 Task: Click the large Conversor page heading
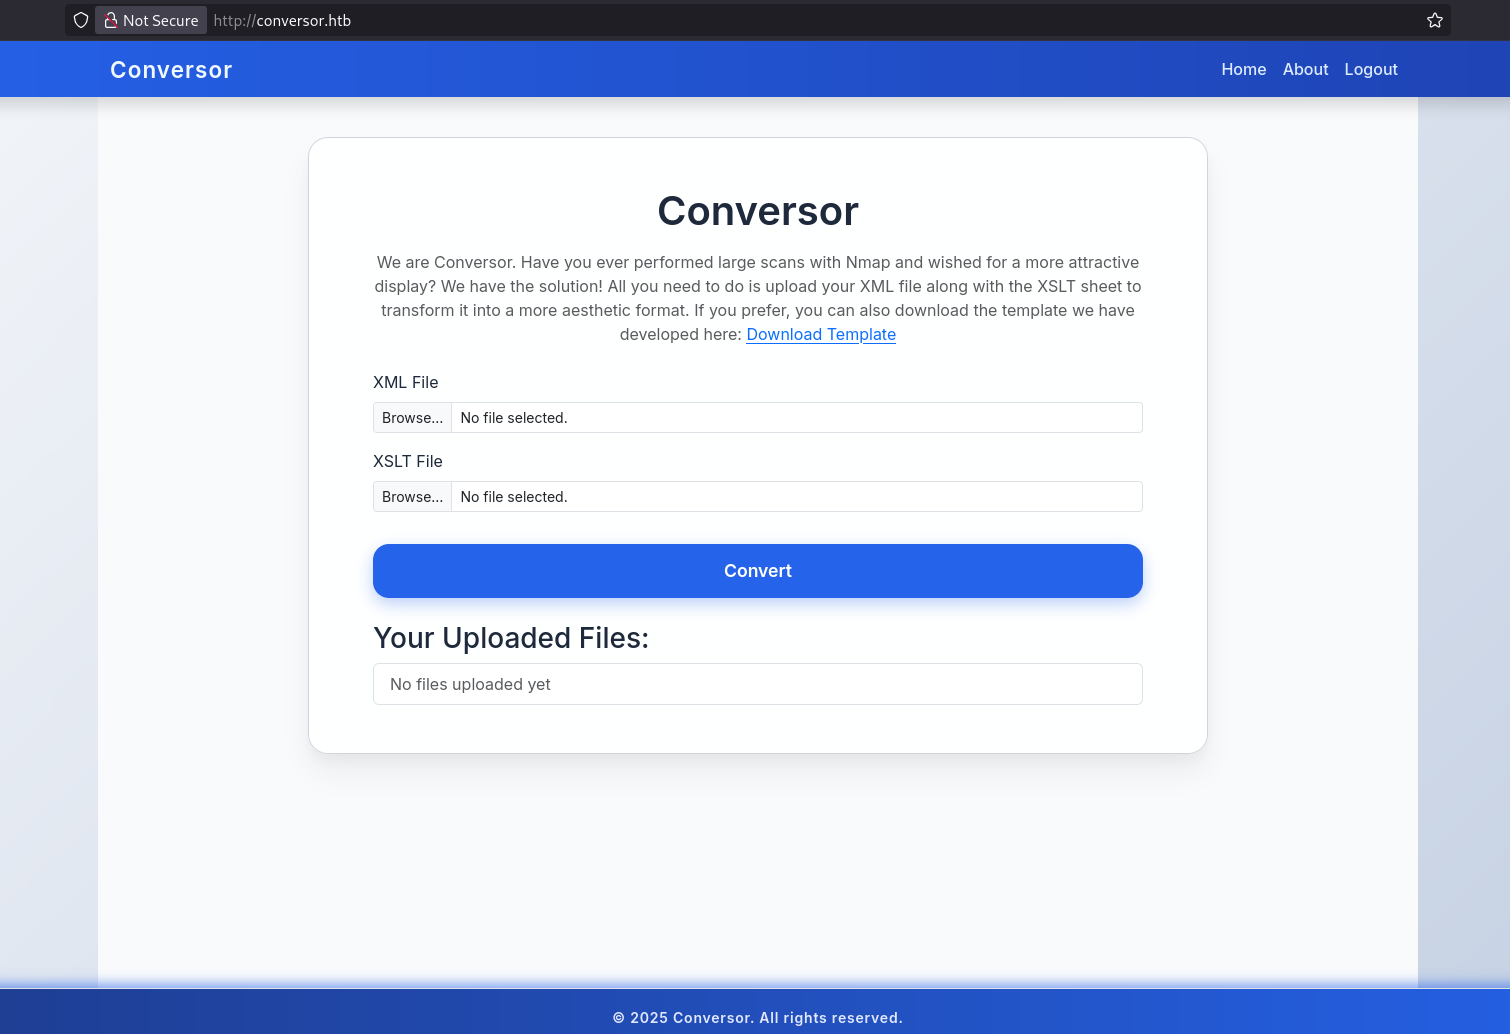pyautogui.click(x=758, y=211)
